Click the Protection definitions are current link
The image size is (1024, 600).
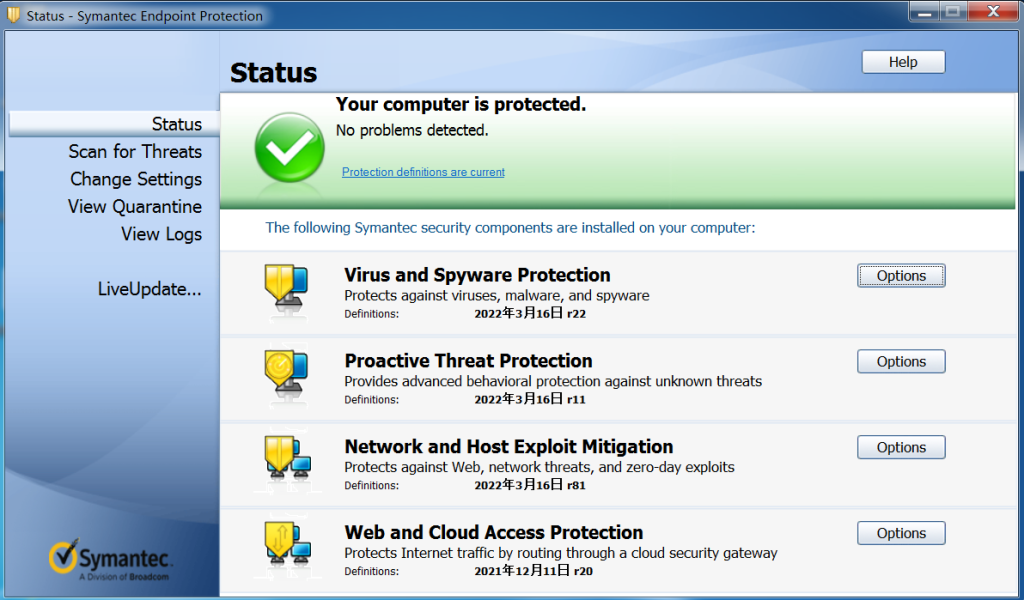(x=422, y=171)
